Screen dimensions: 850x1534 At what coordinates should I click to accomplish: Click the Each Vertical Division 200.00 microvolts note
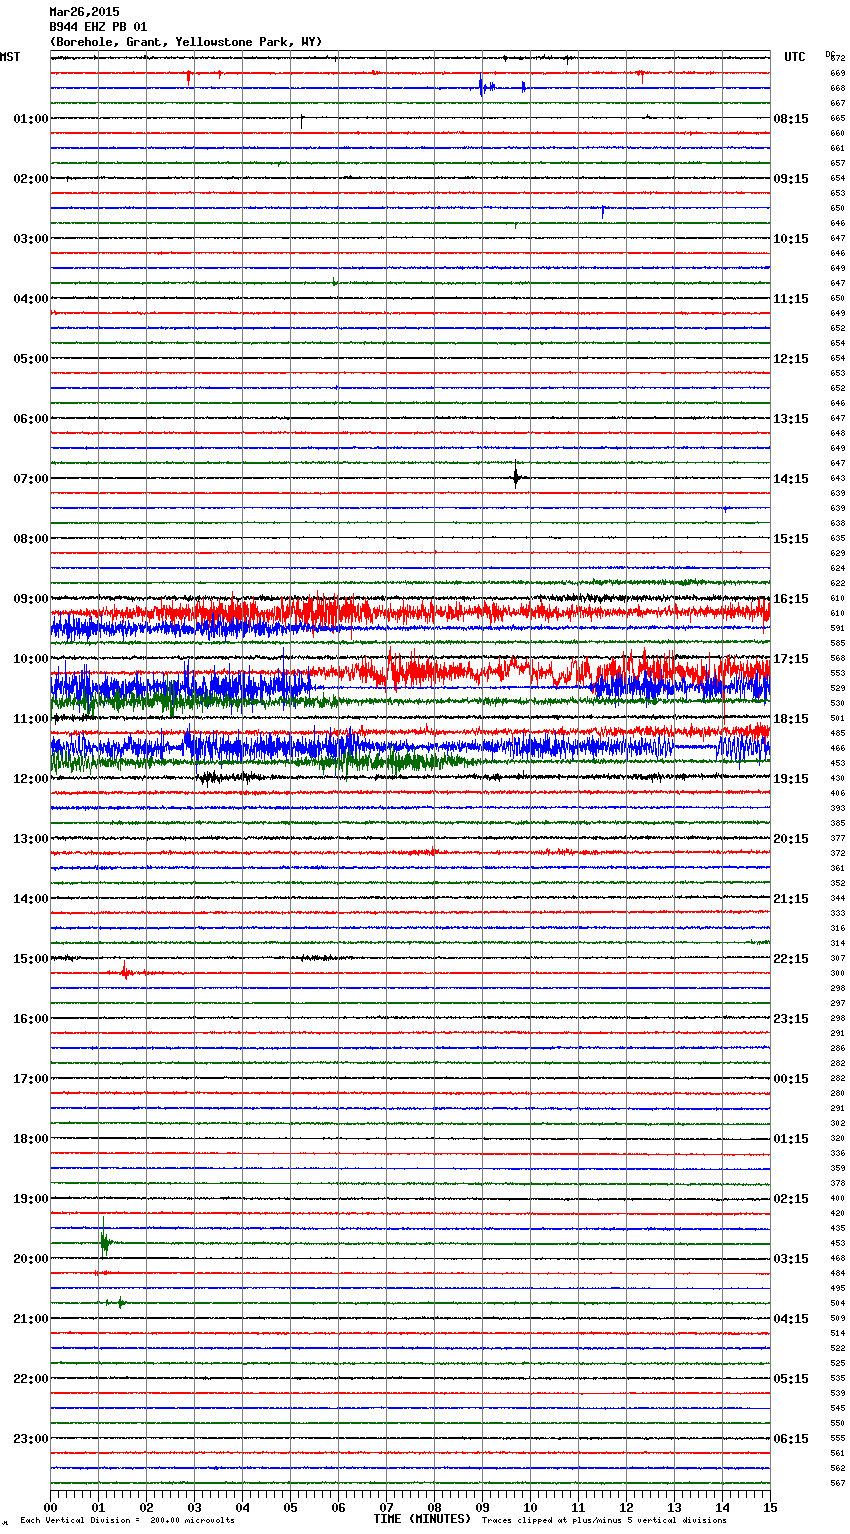(x=127, y=1521)
